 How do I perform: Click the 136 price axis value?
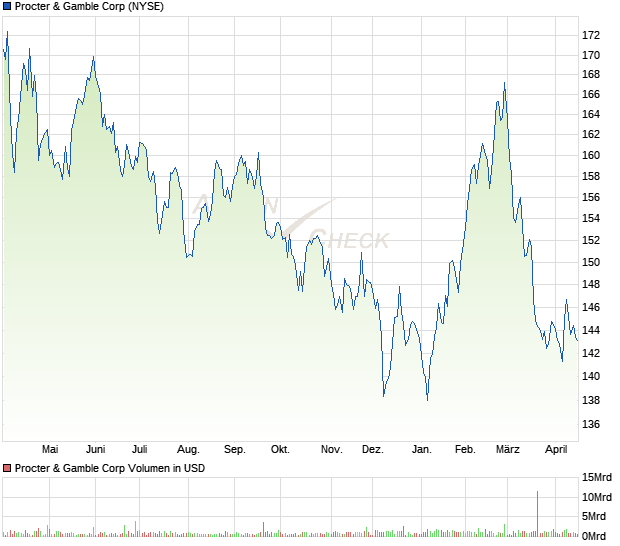click(x=591, y=425)
